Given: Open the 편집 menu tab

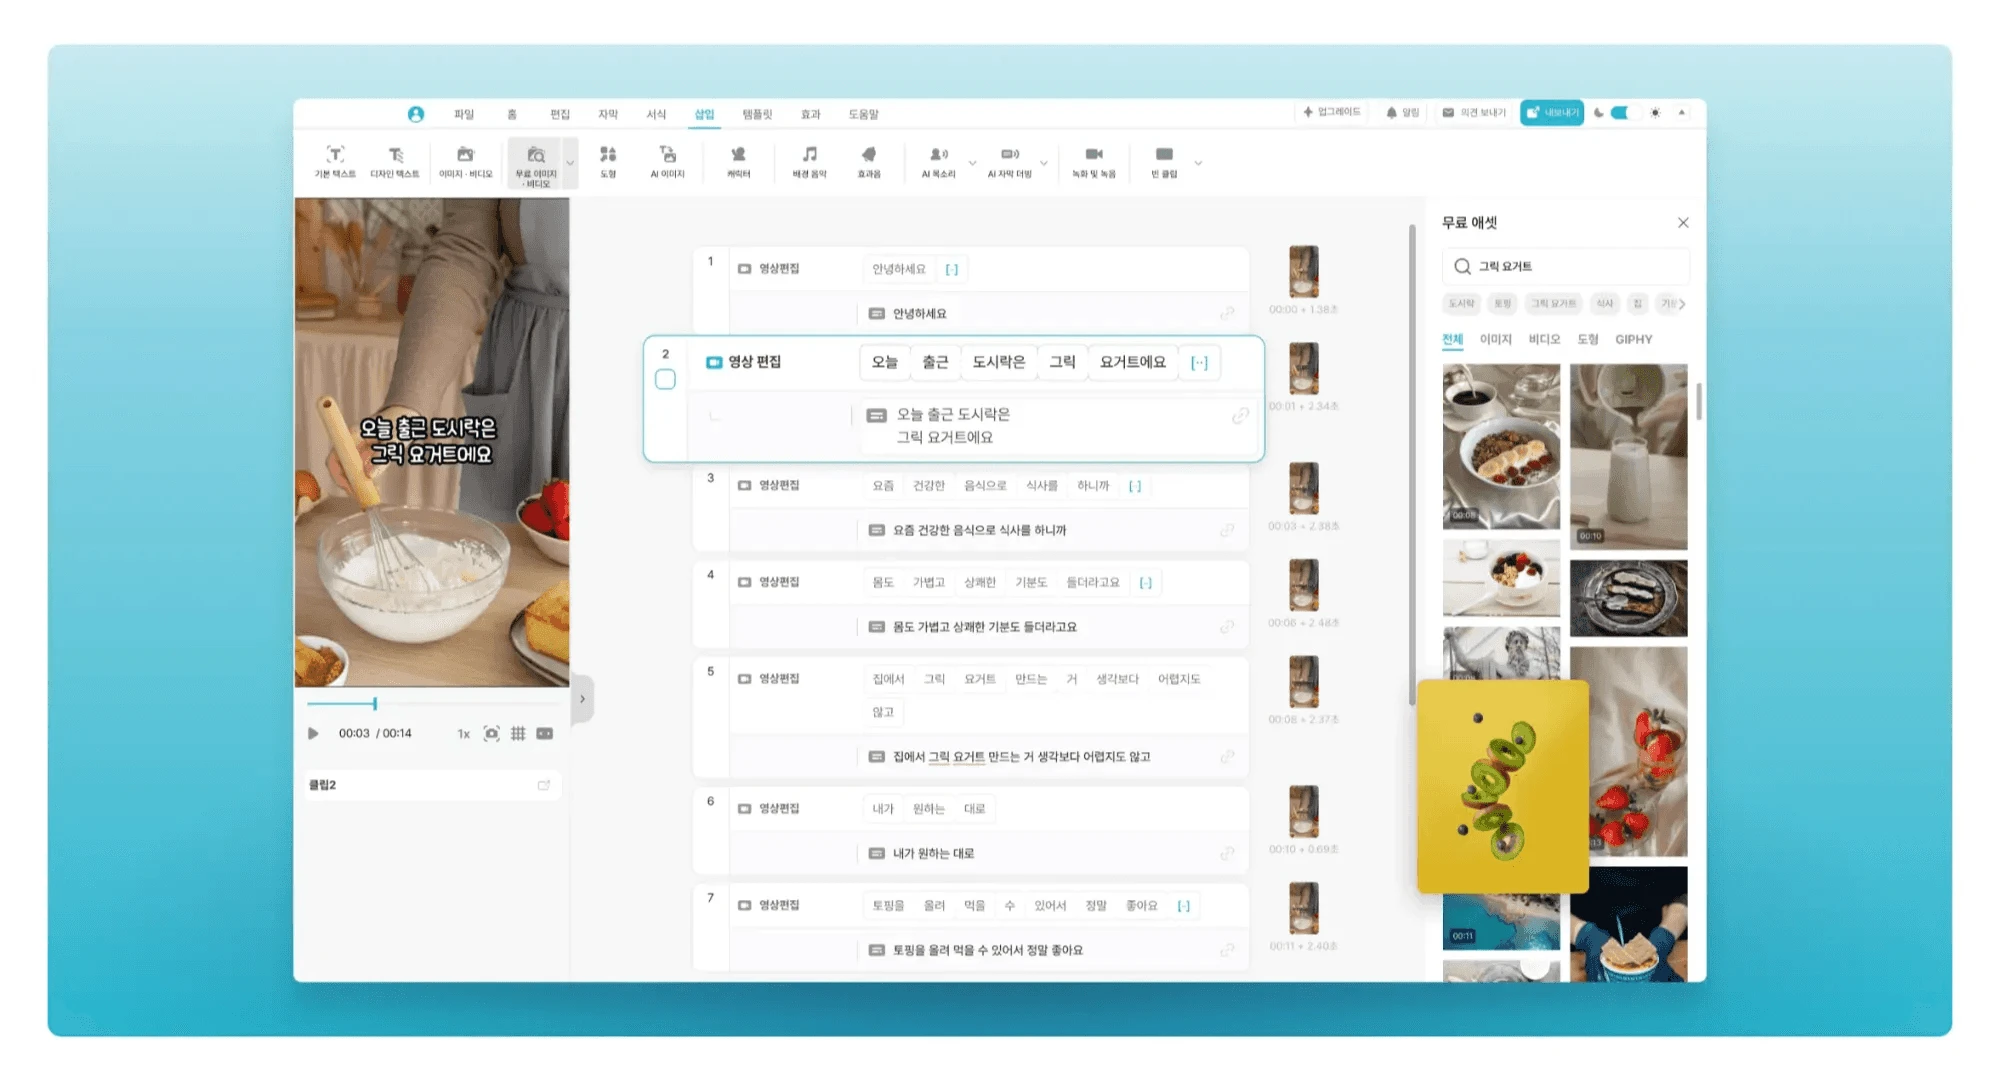Looking at the screenshot, I should (560, 114).
